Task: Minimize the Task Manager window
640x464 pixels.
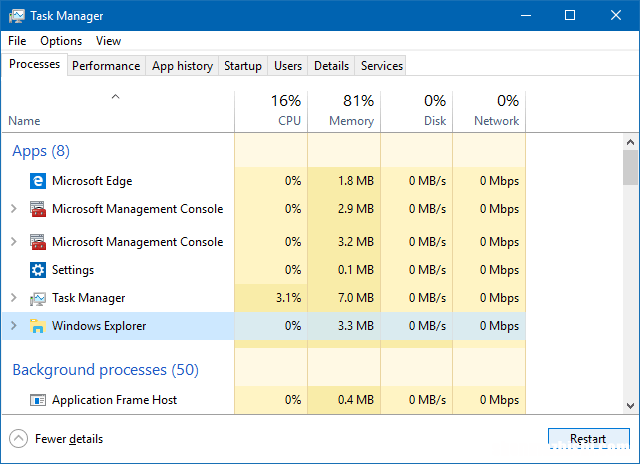Action: pos(526,16)
